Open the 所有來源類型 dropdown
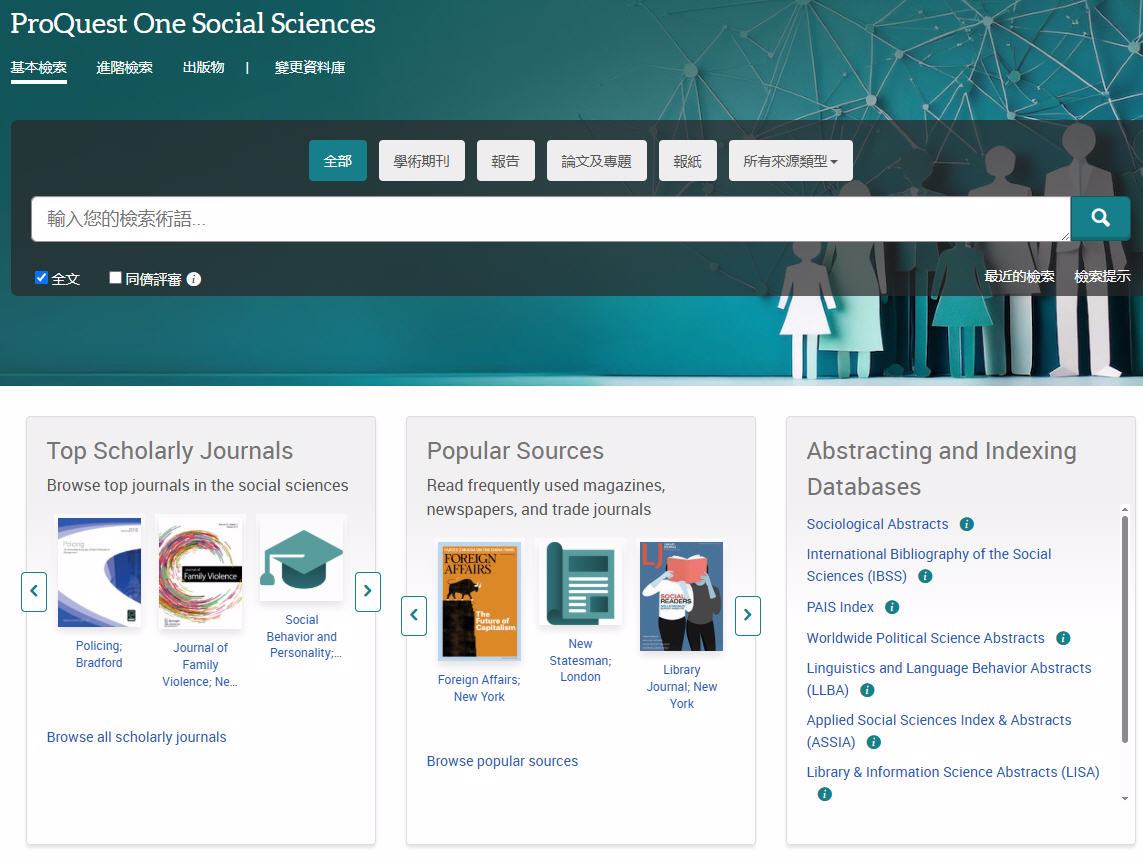 click(x=790, y=161)
